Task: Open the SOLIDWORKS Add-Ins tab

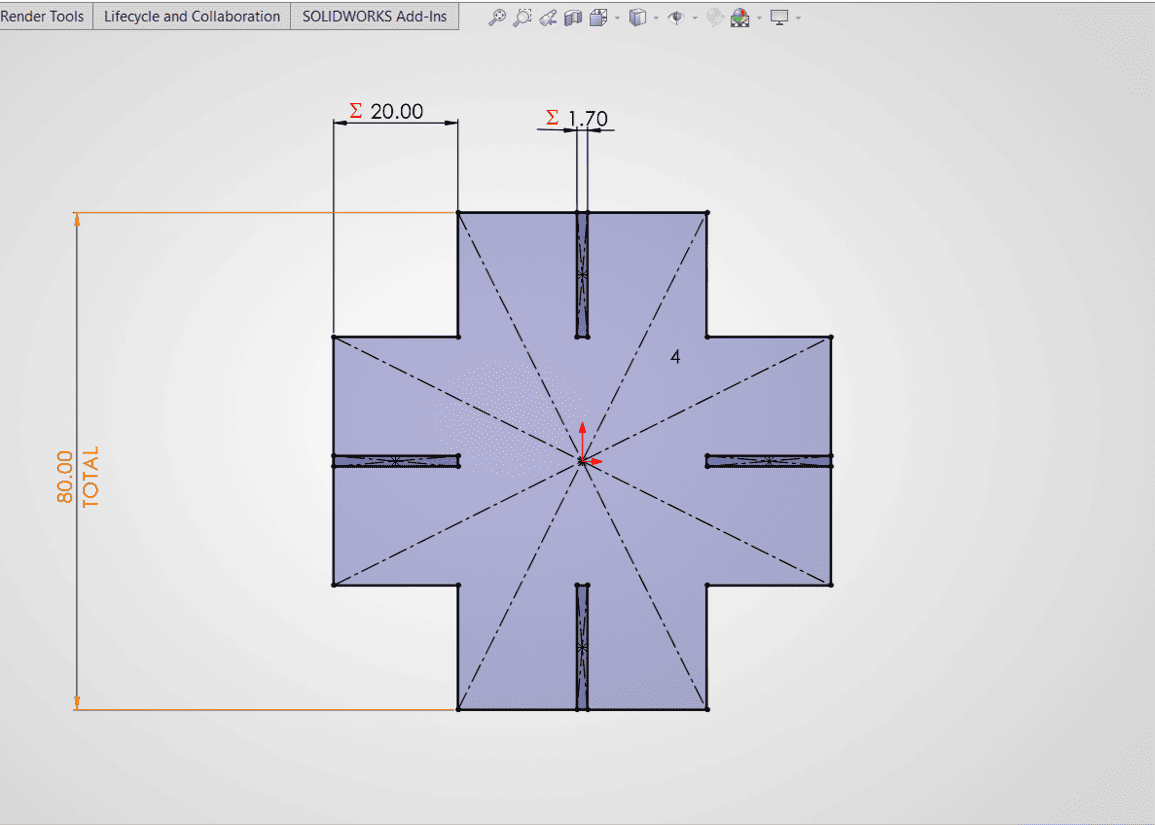Action: click(x=374, y=16)
